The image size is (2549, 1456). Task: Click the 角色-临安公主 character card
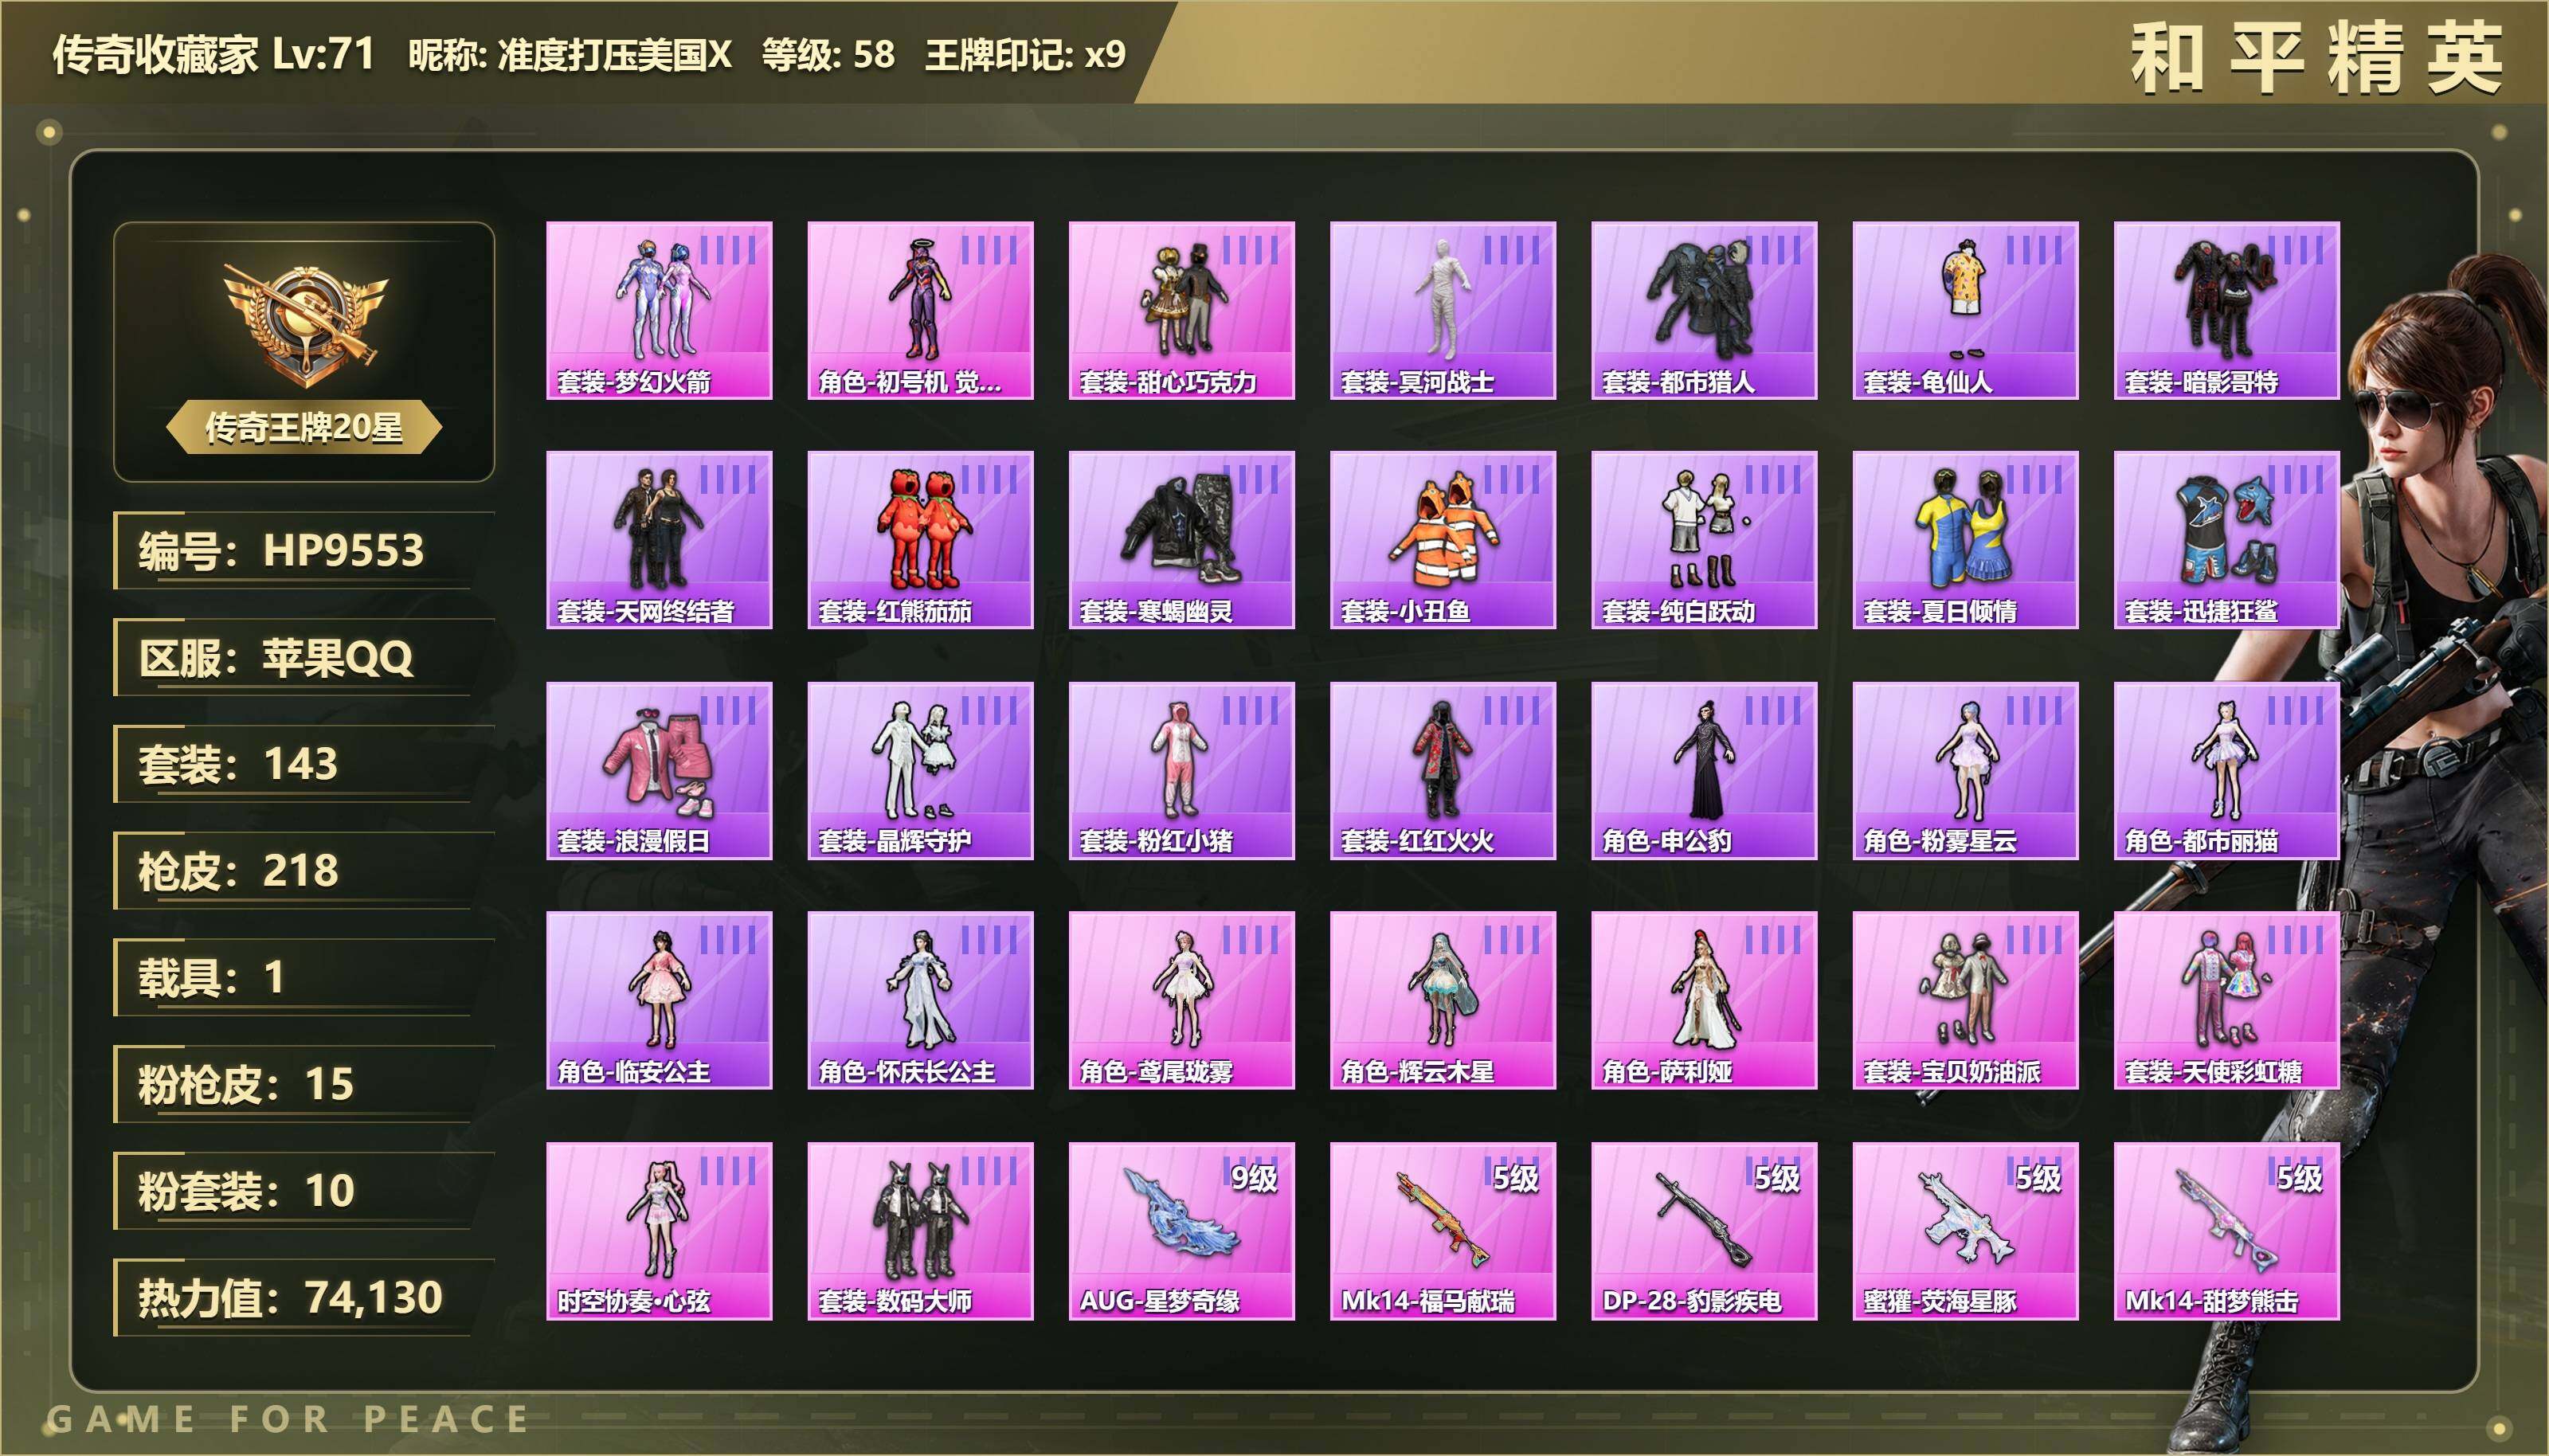659,1000
